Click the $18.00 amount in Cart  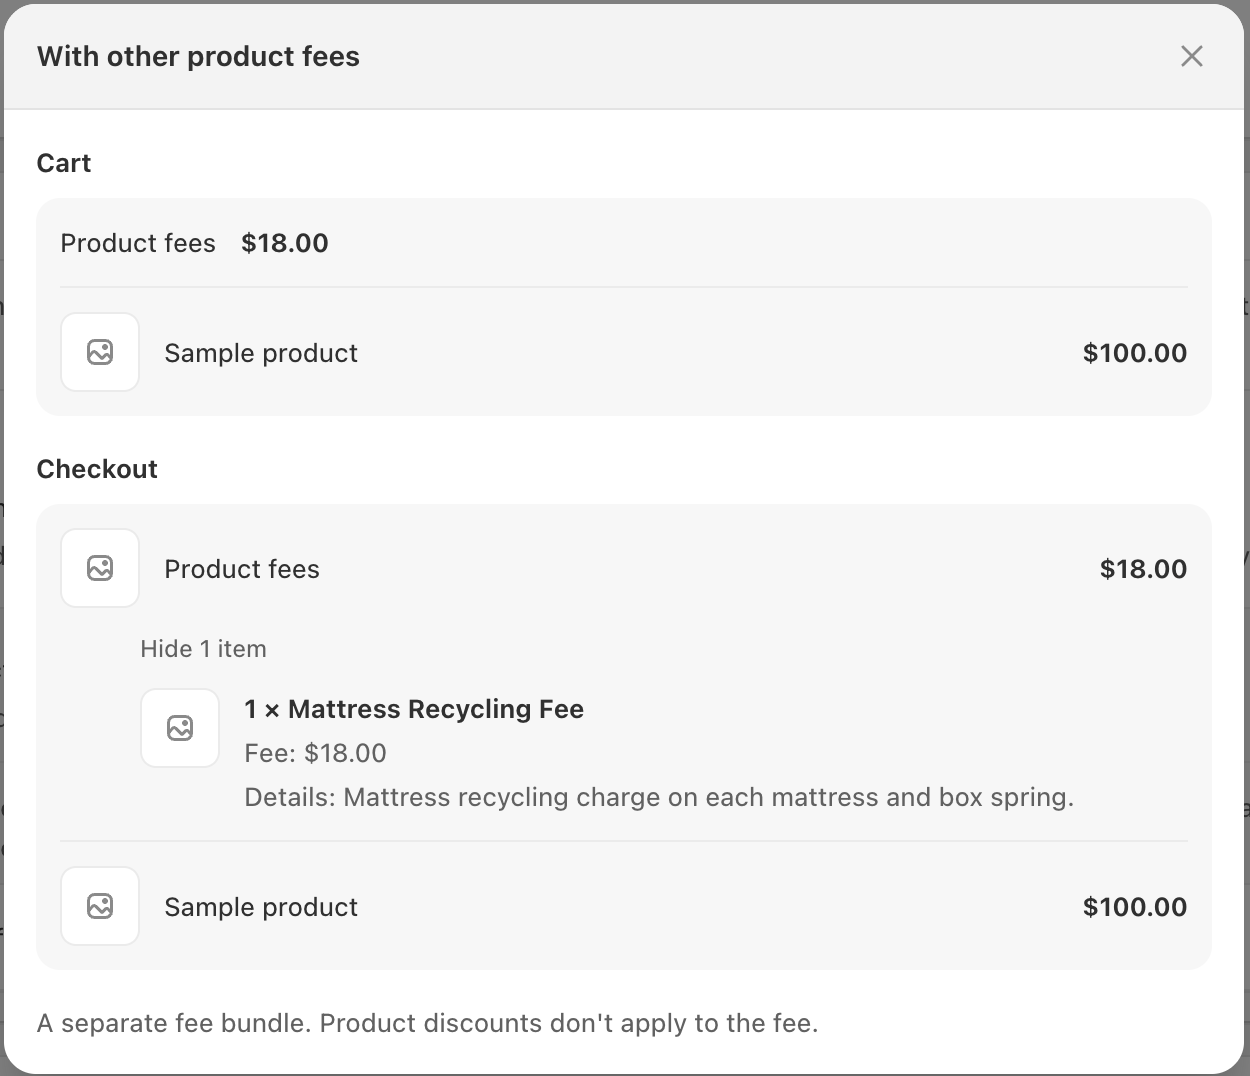285,243
